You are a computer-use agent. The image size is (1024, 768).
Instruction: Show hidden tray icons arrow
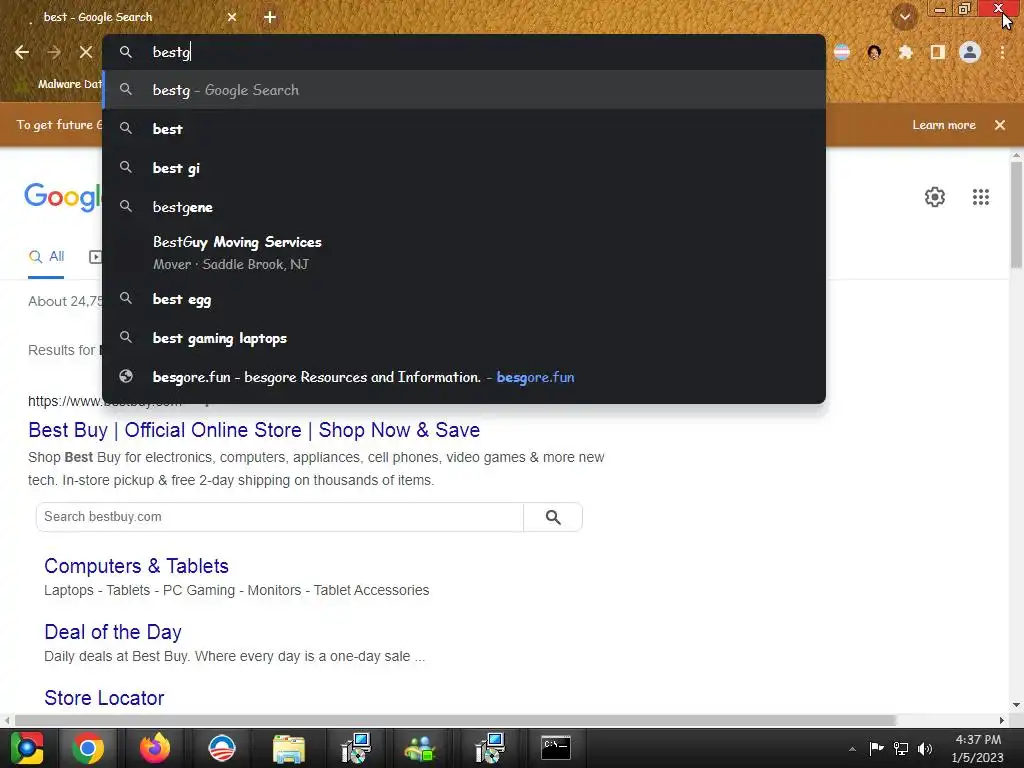coord(852,749)
